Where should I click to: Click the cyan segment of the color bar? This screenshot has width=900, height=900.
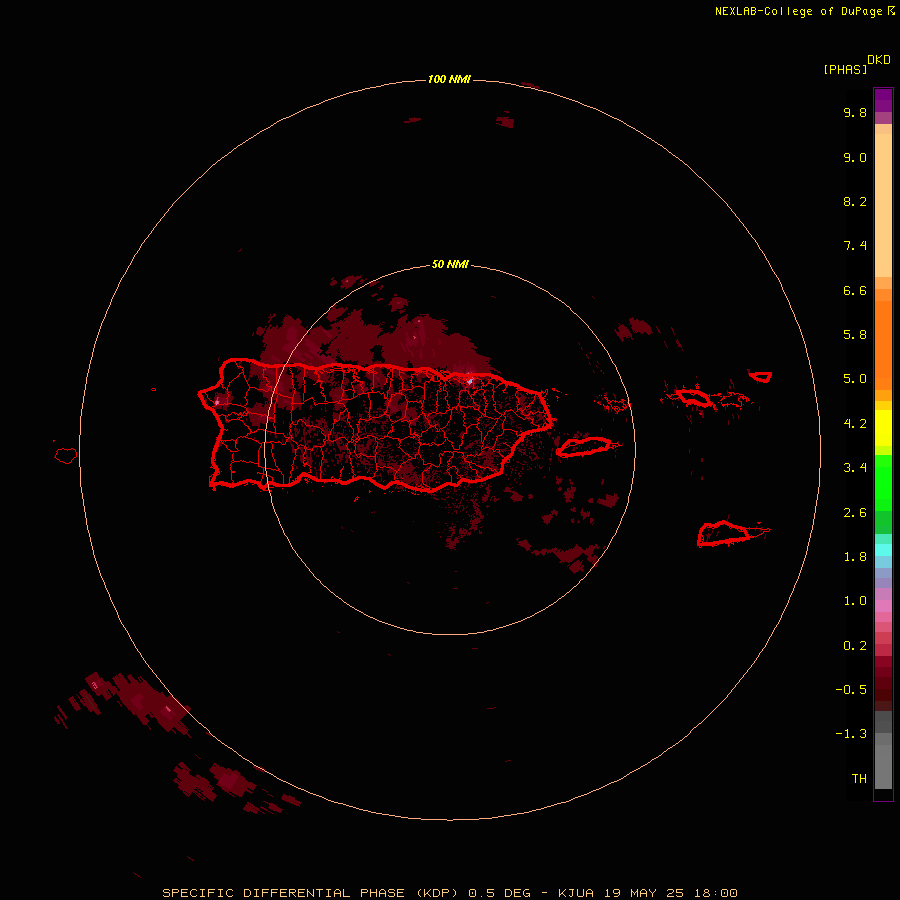pyautogui.click(x=883, y=550)
